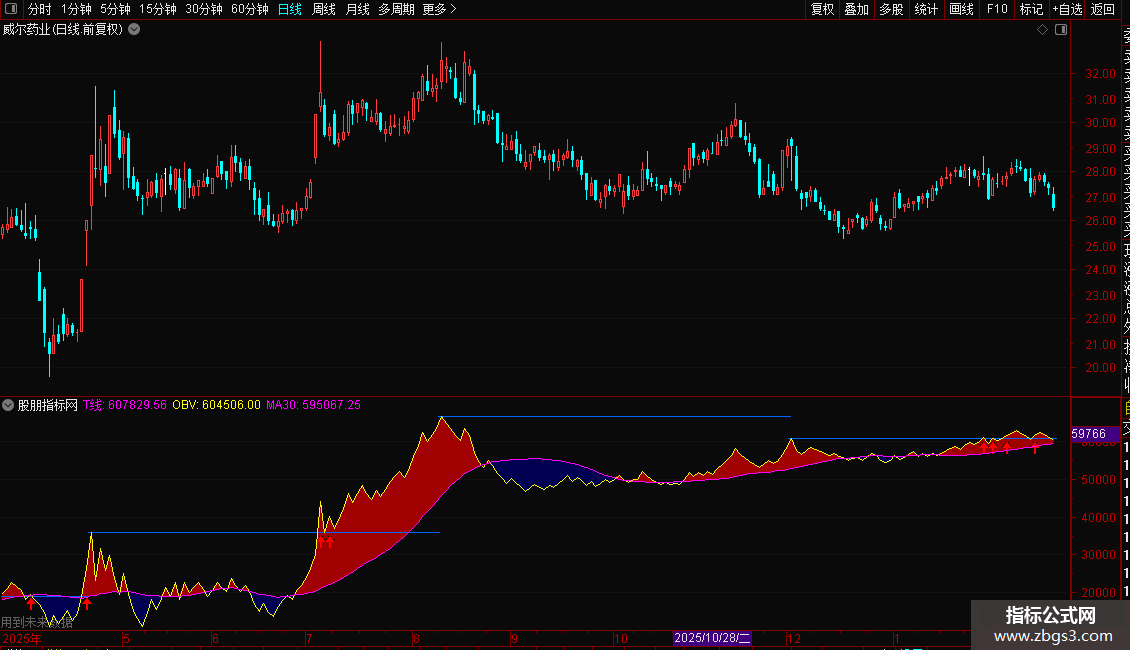Open F10 company information
This screenshot has width=1130, height=650.
click(997, 9)
